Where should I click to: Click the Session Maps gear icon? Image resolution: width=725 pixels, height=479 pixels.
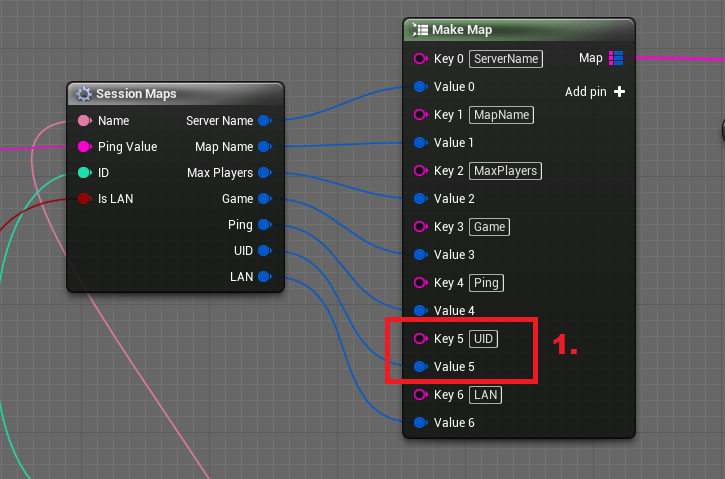(x=84, y=94)
